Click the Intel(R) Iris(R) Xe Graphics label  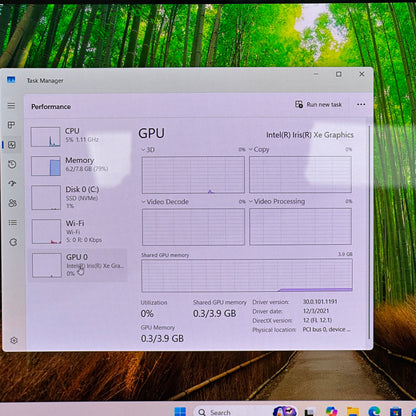pos(310,135)
